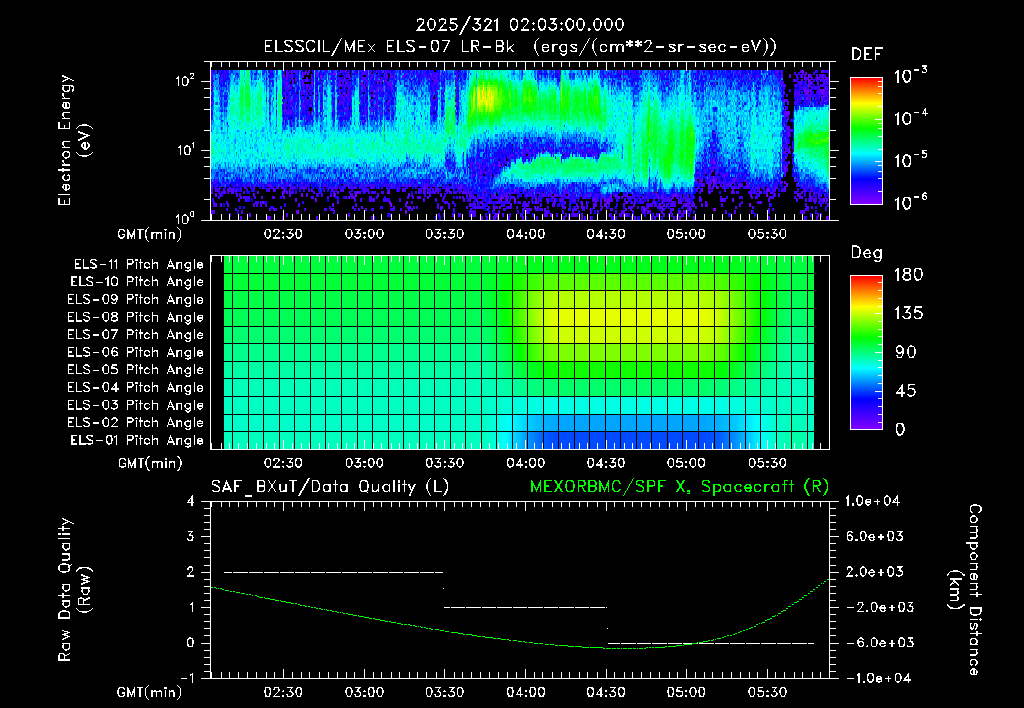Click the 05:30 tick label under the spectrogram
1024x708 pixels.
(767, 234)
